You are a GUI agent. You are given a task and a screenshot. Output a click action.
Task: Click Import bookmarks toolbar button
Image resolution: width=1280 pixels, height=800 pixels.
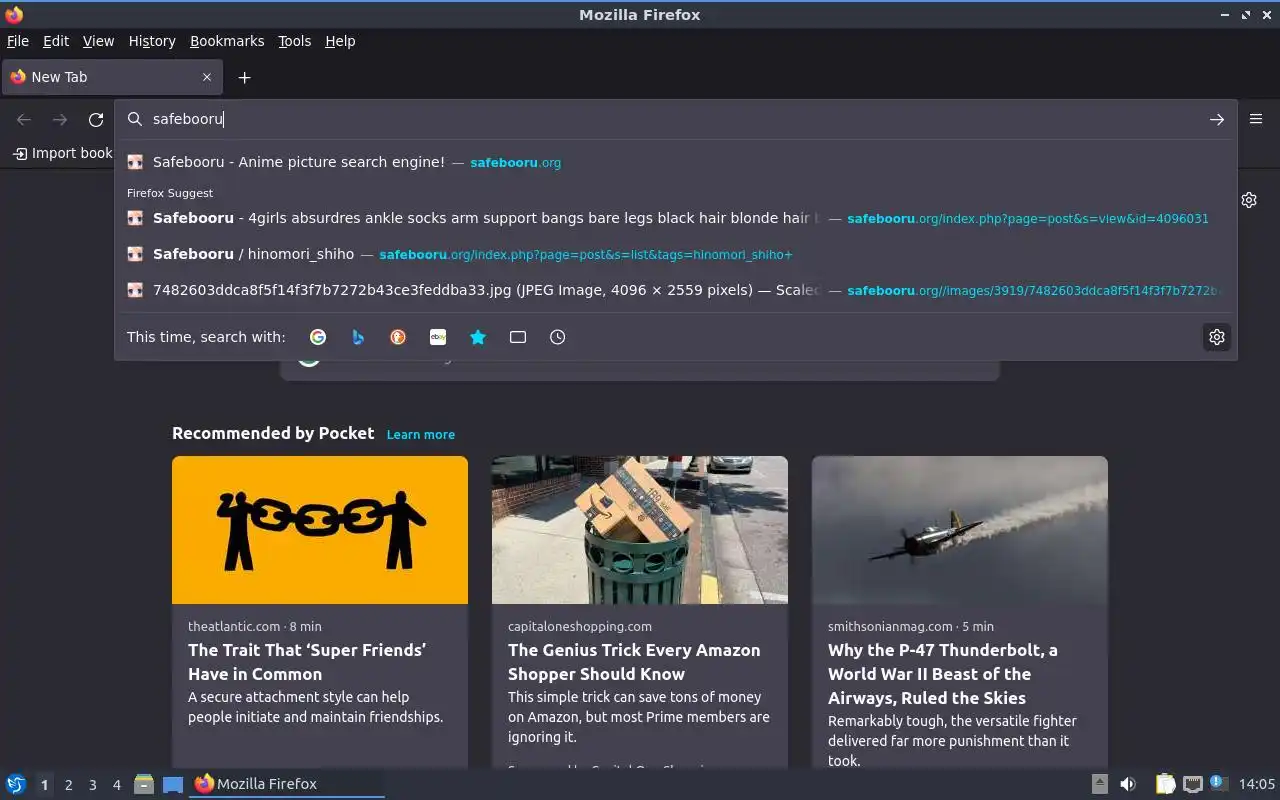(x=62, y=153)
